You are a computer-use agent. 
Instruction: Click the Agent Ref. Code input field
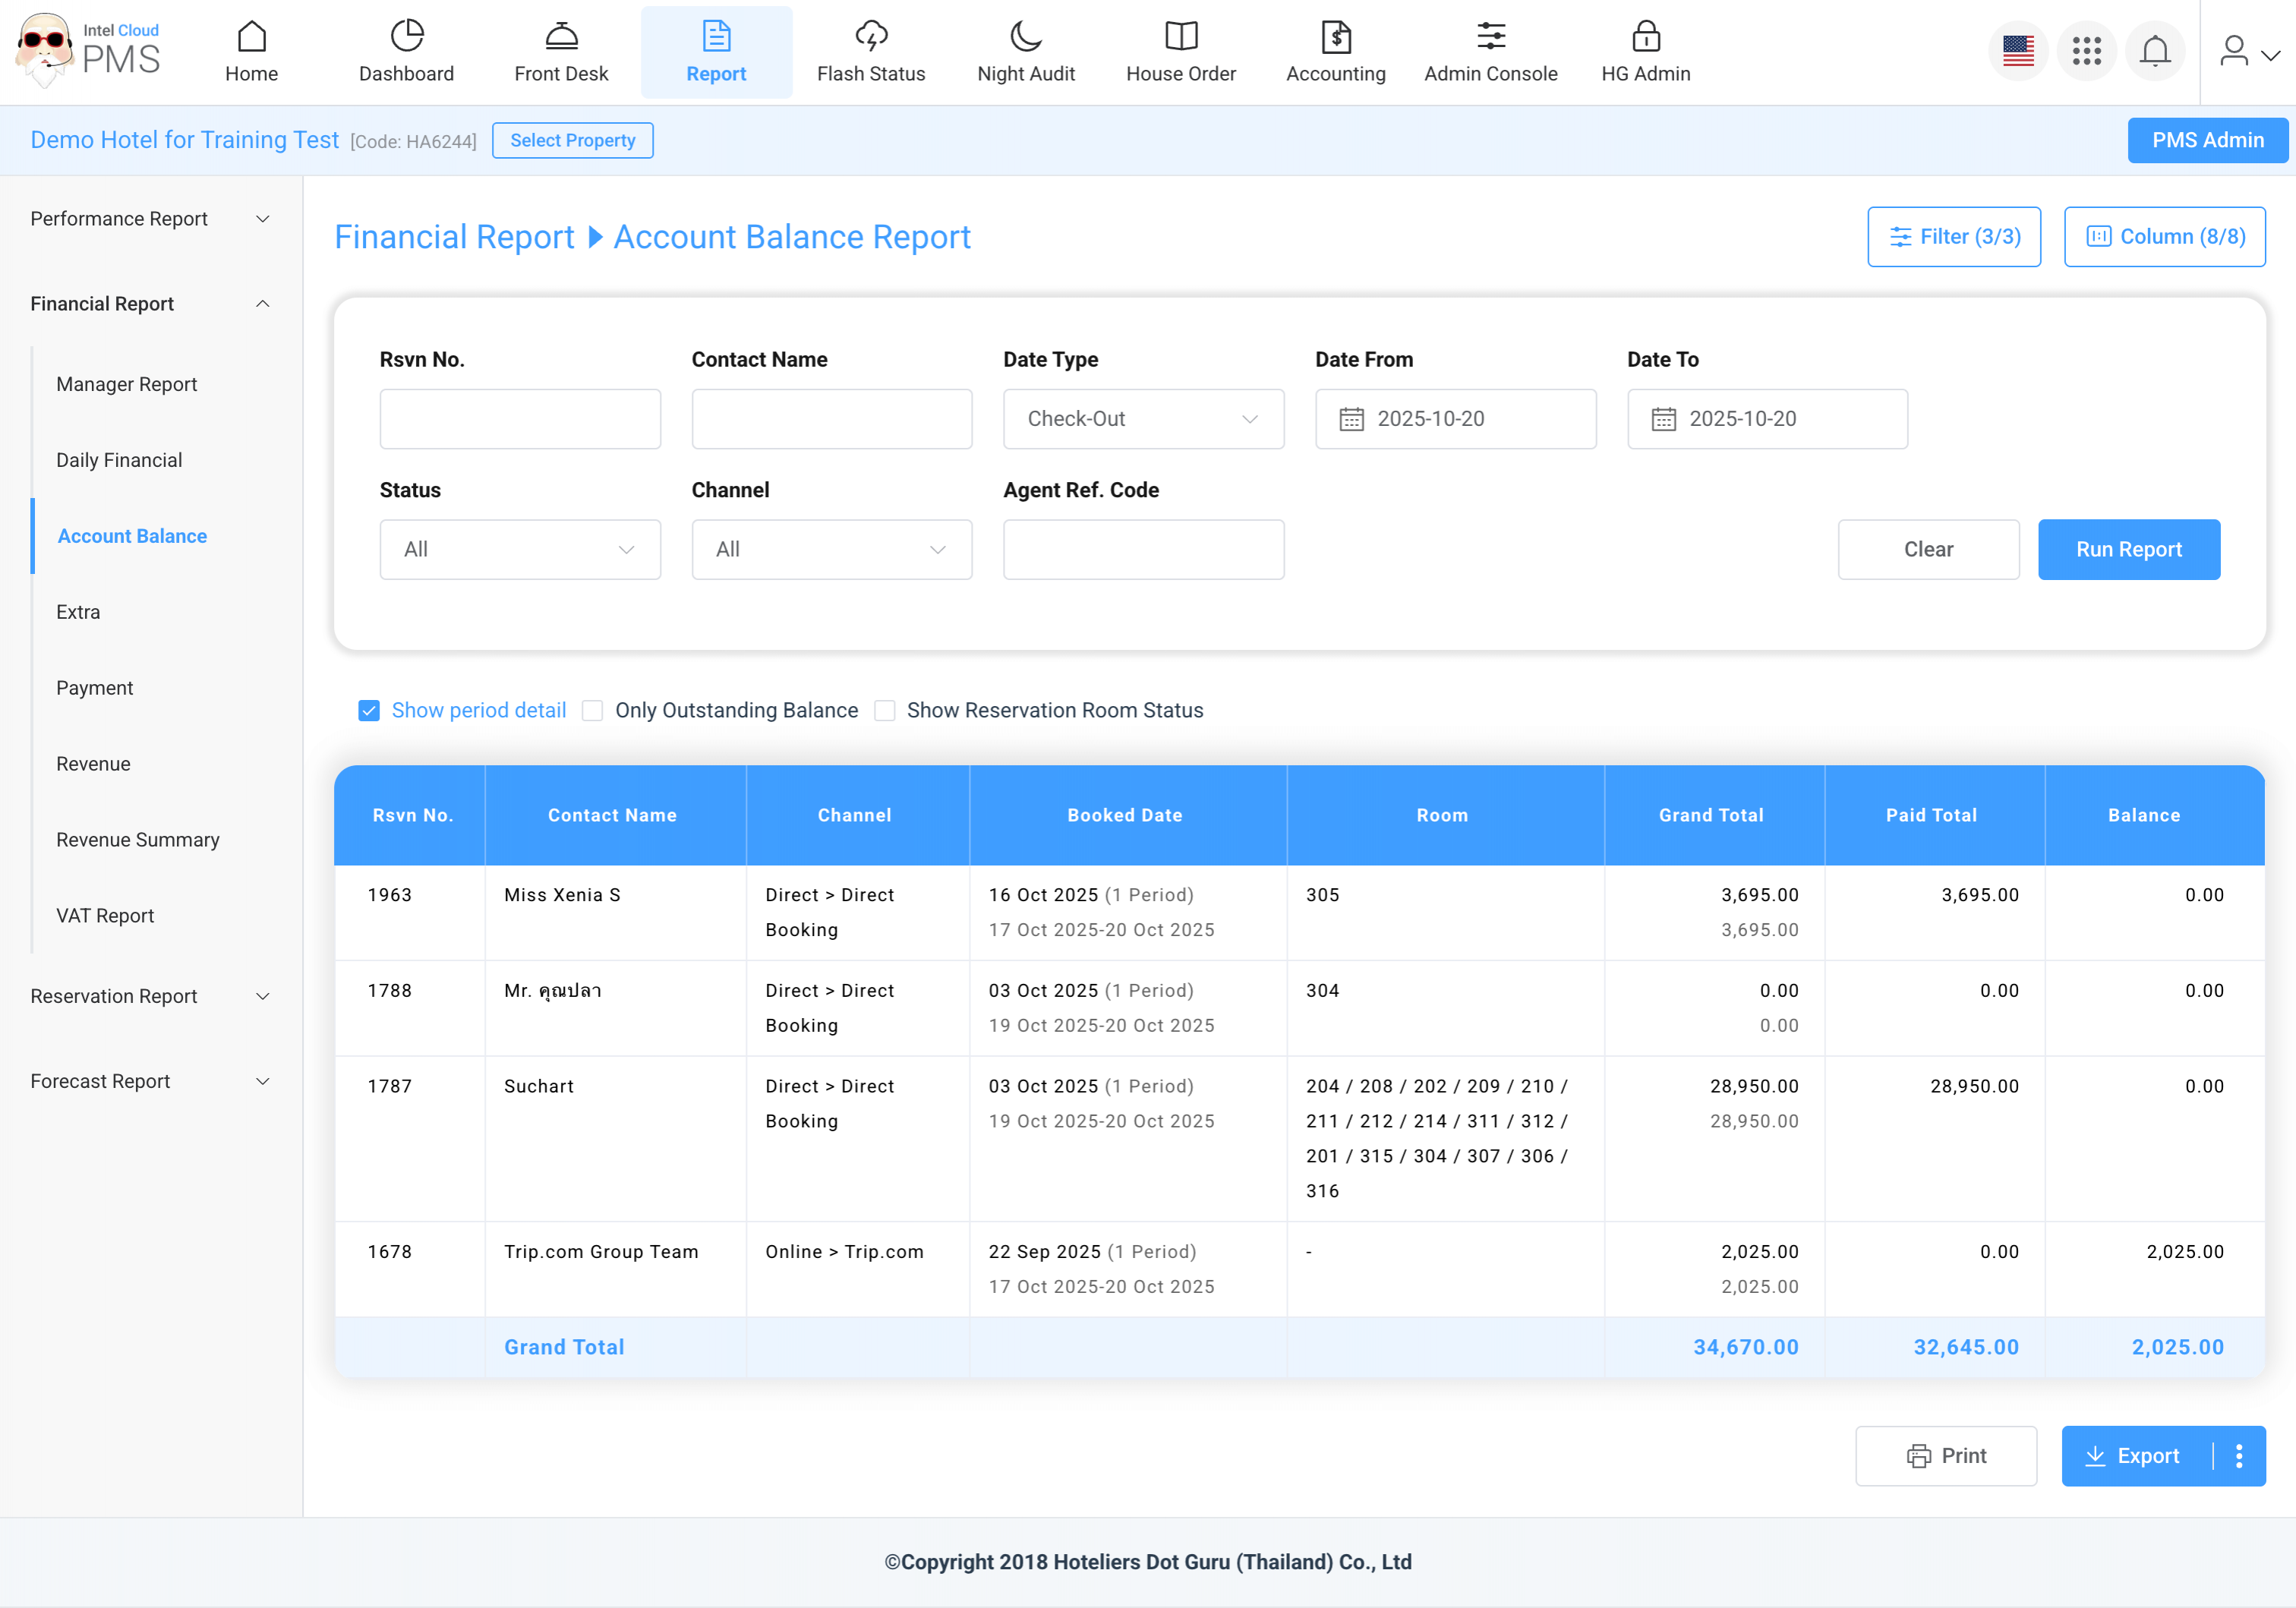[x=1143, y=549]
